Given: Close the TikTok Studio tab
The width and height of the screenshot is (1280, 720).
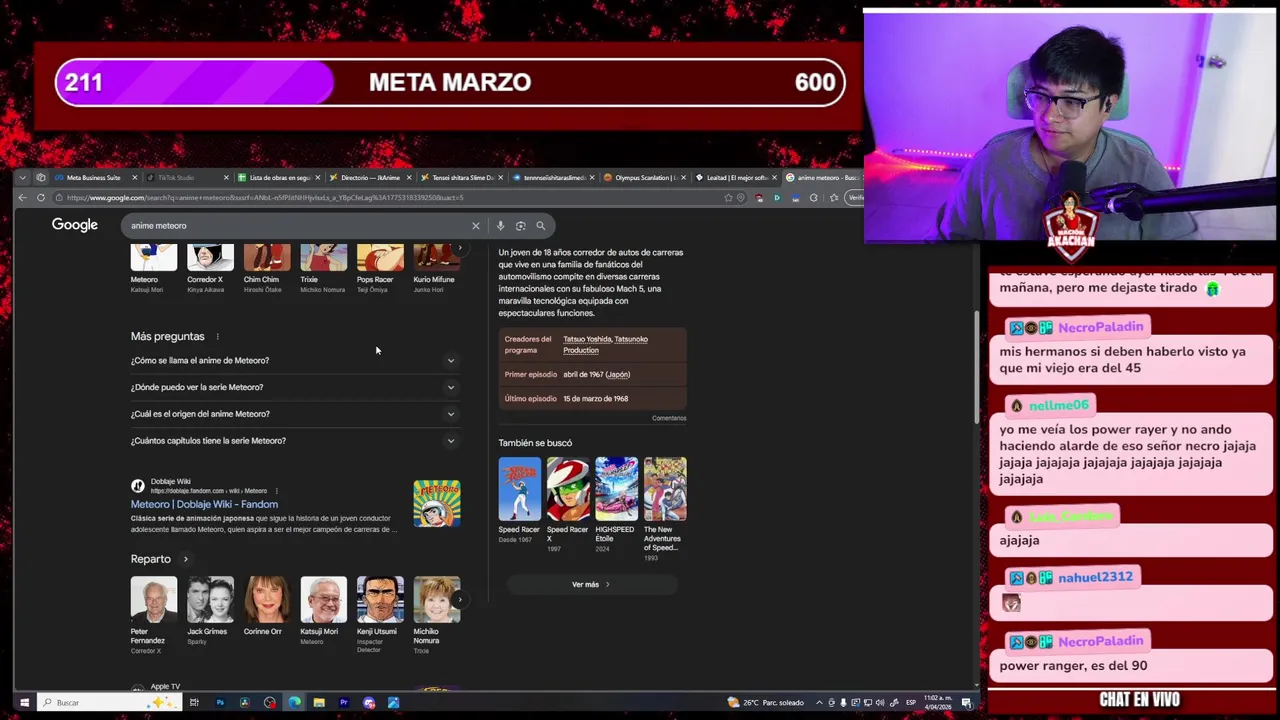Looking at the screenshot, I should (x=226, y=178).
